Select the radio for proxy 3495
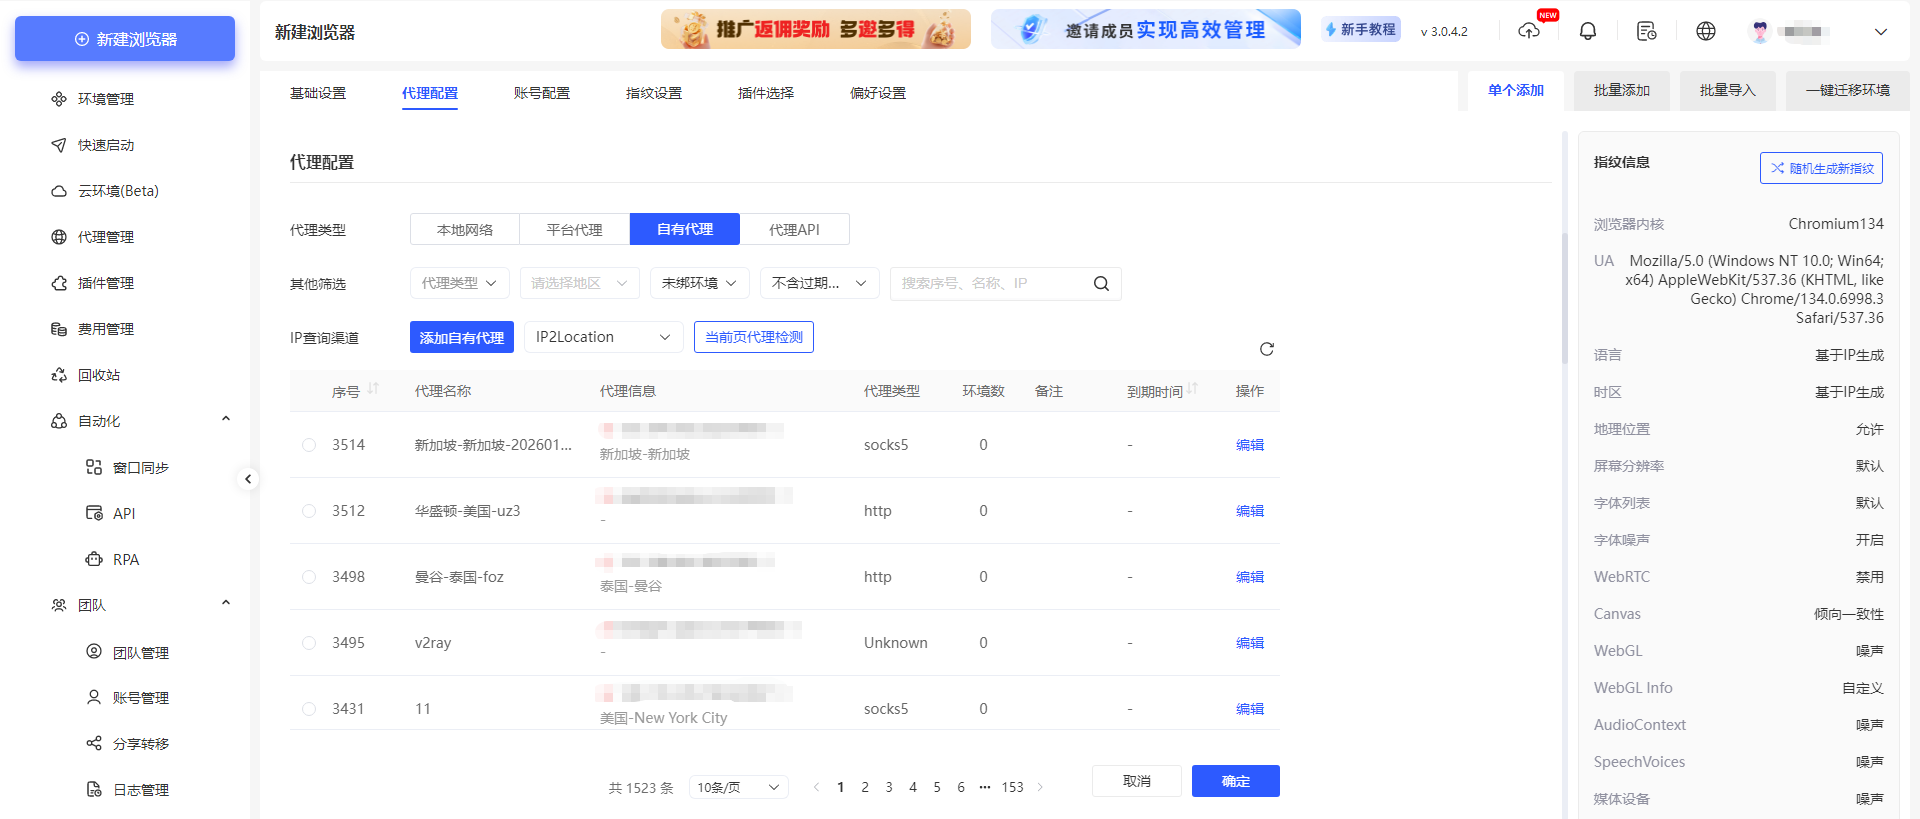 (x=309, y=643)
